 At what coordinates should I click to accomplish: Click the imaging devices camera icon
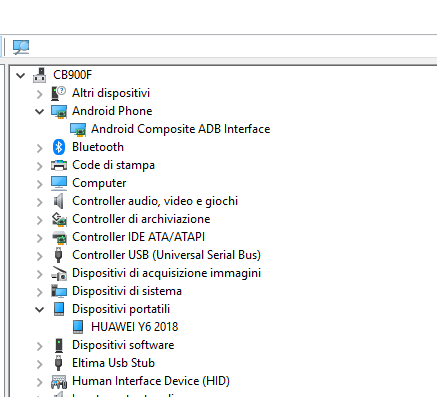(x=59, y=273)
